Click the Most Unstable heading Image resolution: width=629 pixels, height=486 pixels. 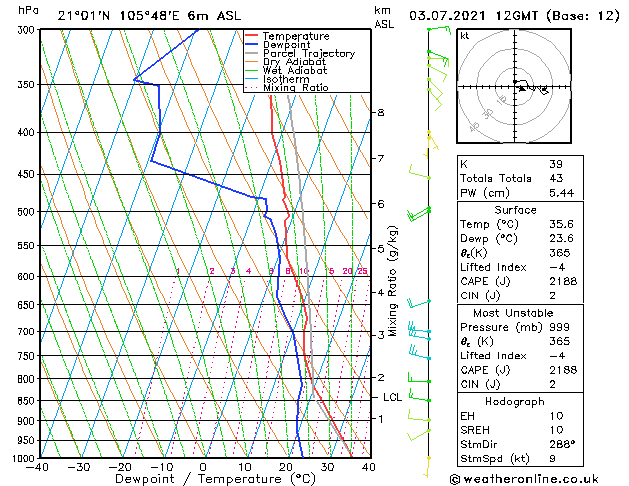coord(513,313)
